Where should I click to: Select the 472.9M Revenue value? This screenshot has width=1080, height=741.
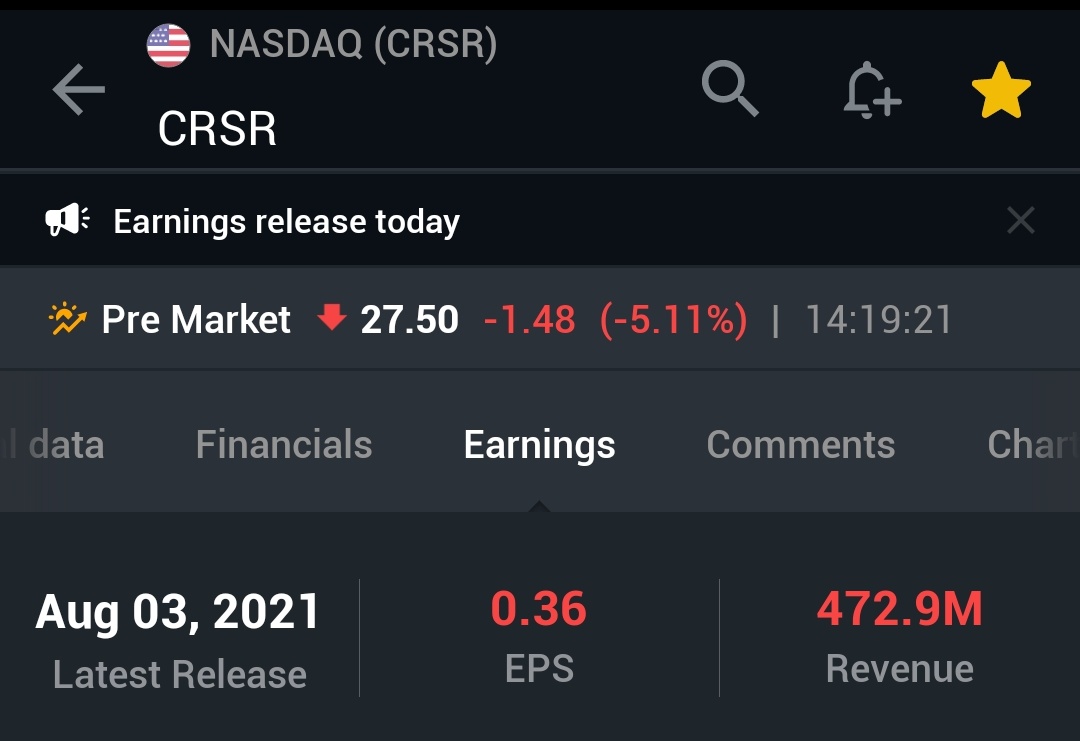click(x=899, y=609)
